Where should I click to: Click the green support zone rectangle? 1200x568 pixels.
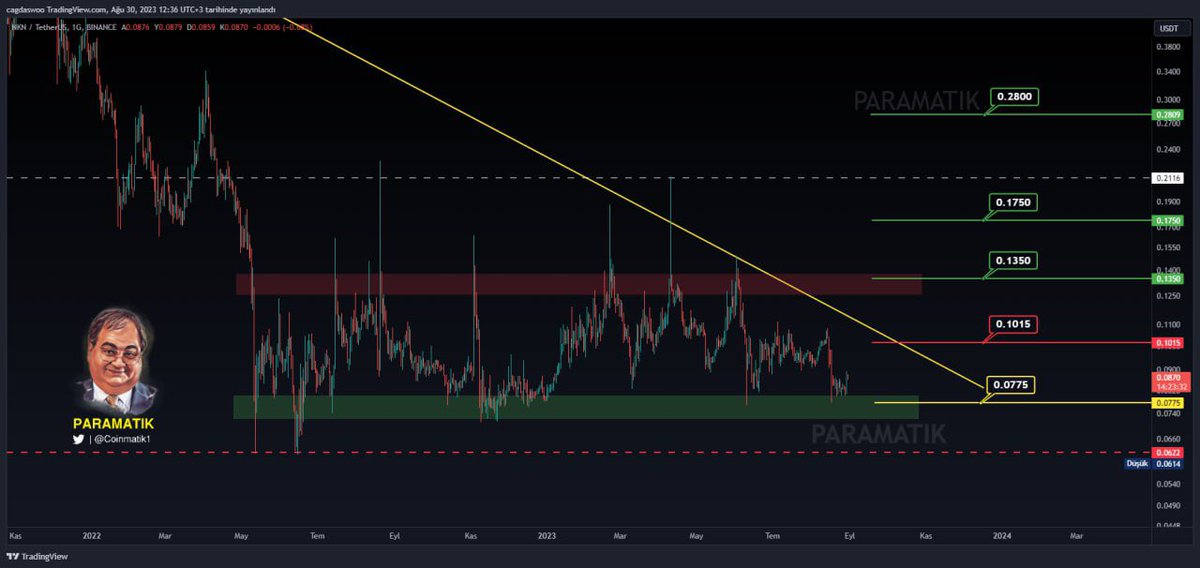575,407
